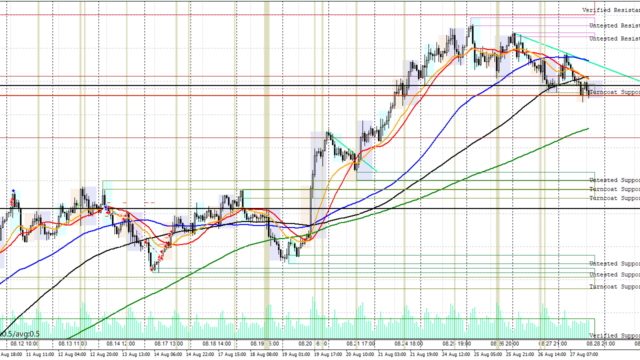Click the 21 Aug 03:00 date label
Screen dimensions: 640x360
393,353
